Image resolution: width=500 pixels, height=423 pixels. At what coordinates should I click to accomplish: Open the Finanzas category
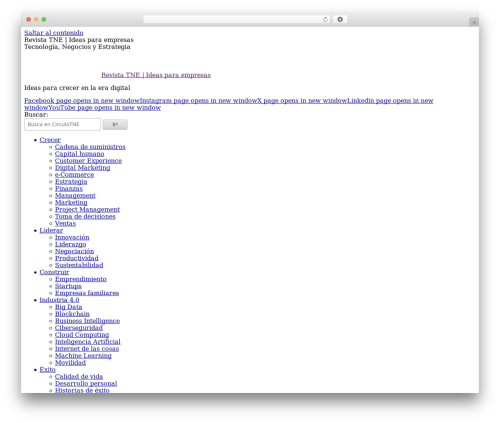point(69,189)
